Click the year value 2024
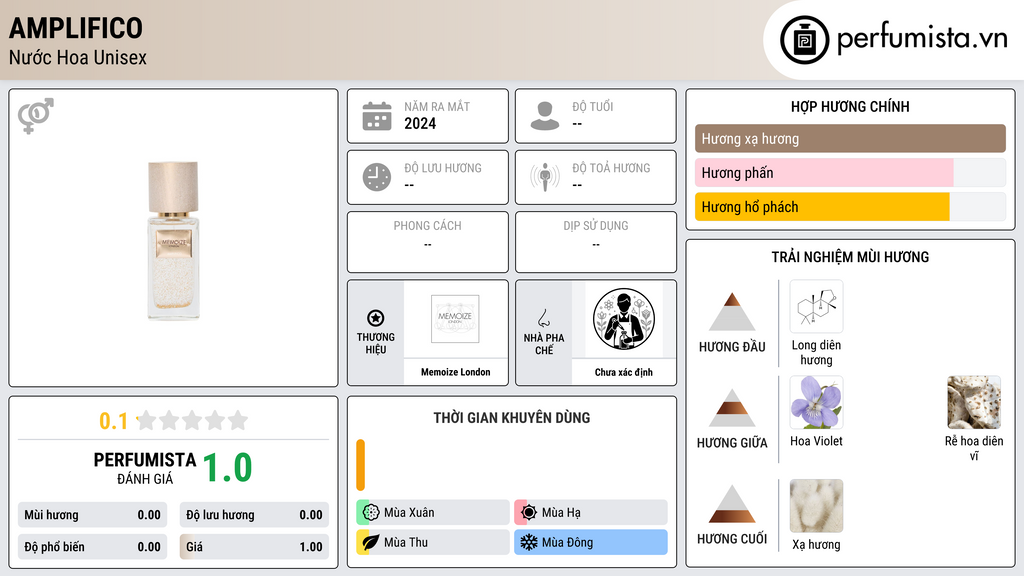The width and height of the screenshot is (1024, 576). 420,123
